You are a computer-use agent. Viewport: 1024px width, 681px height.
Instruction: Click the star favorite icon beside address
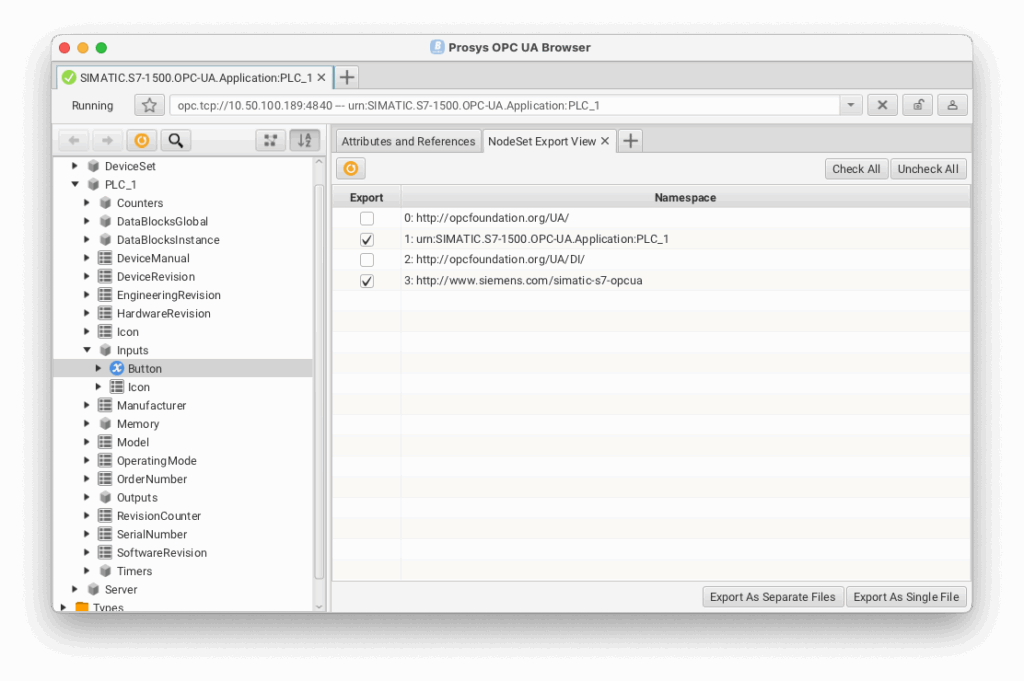click(x=149, y=106)
